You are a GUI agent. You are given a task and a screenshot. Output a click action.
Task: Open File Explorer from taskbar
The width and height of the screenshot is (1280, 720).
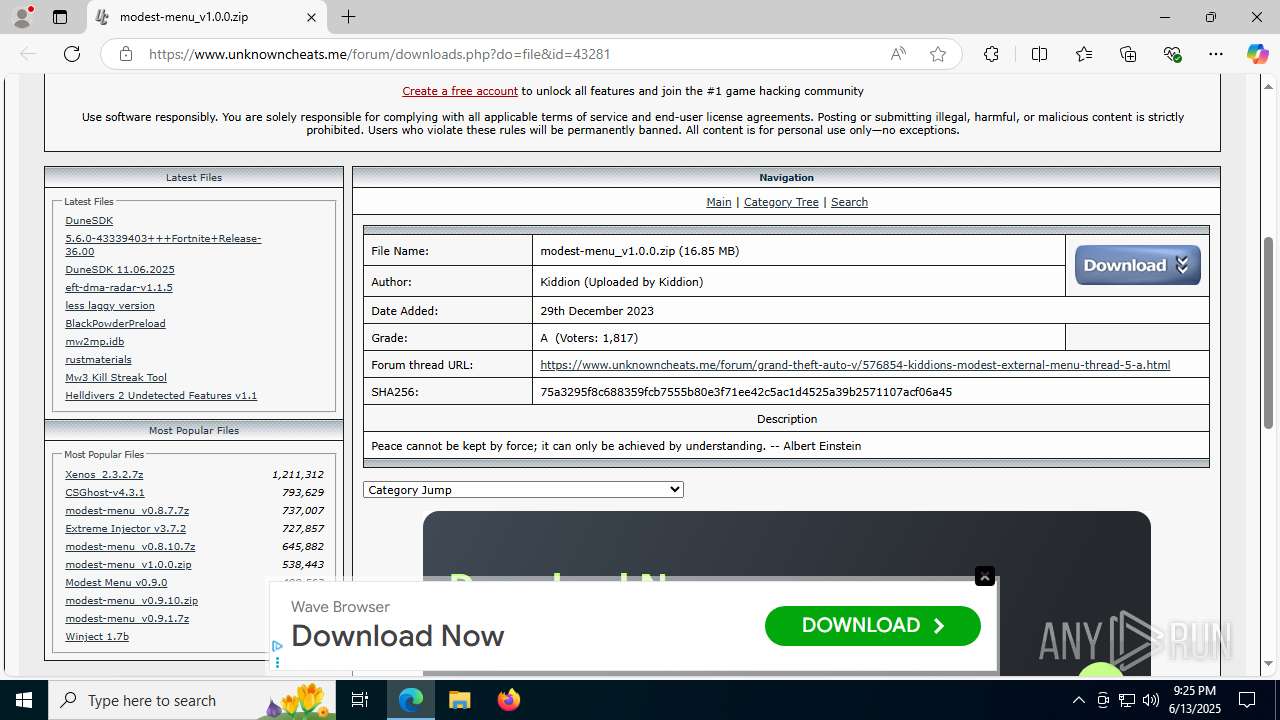pos(459,700)
